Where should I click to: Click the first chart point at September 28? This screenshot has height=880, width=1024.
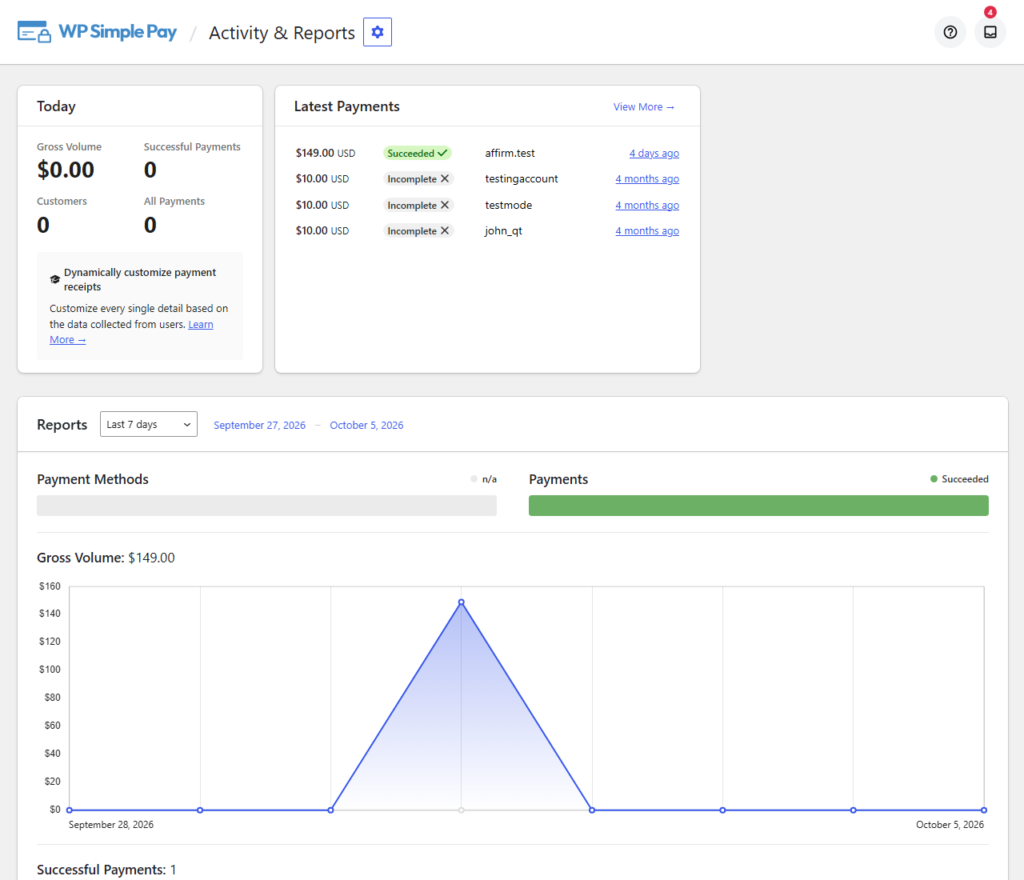69,810
